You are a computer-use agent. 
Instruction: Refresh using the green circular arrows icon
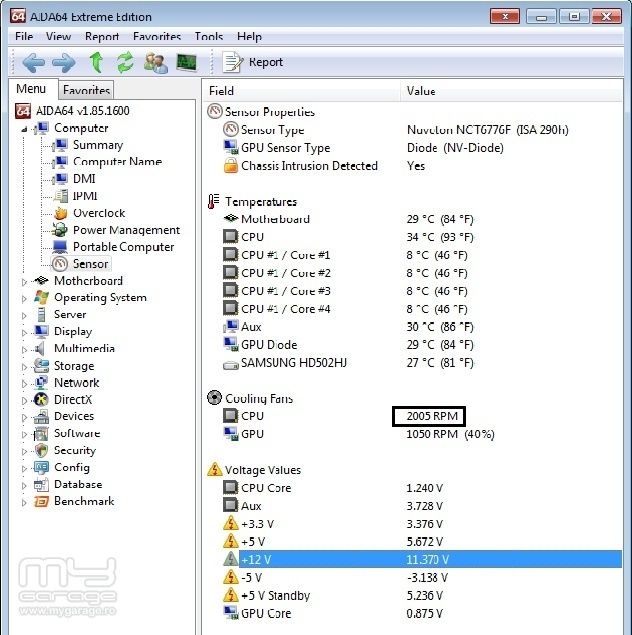click(x=125, y=62)
